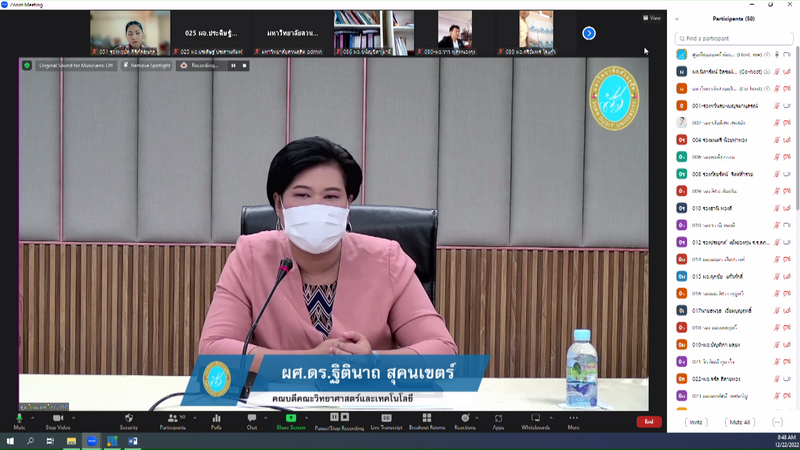Viewport: 800px width, 450px height.
Task: Click video-off icon for participant 008
Action: (x=787, y=174)
